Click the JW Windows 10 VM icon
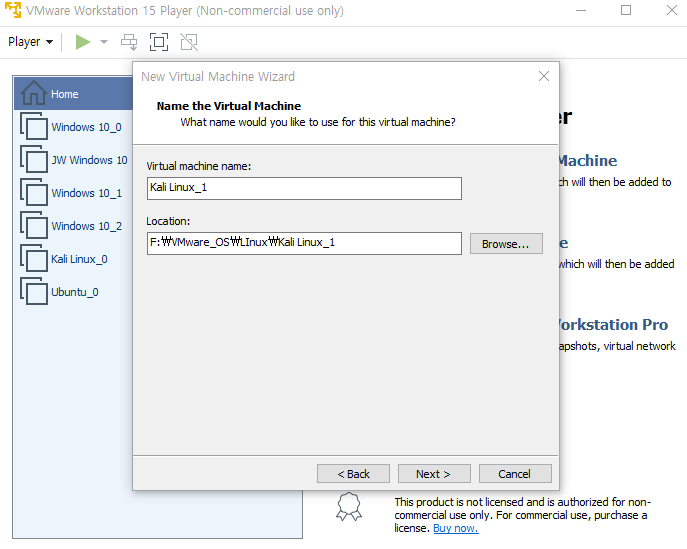687x549 pixels. point(34,159)
